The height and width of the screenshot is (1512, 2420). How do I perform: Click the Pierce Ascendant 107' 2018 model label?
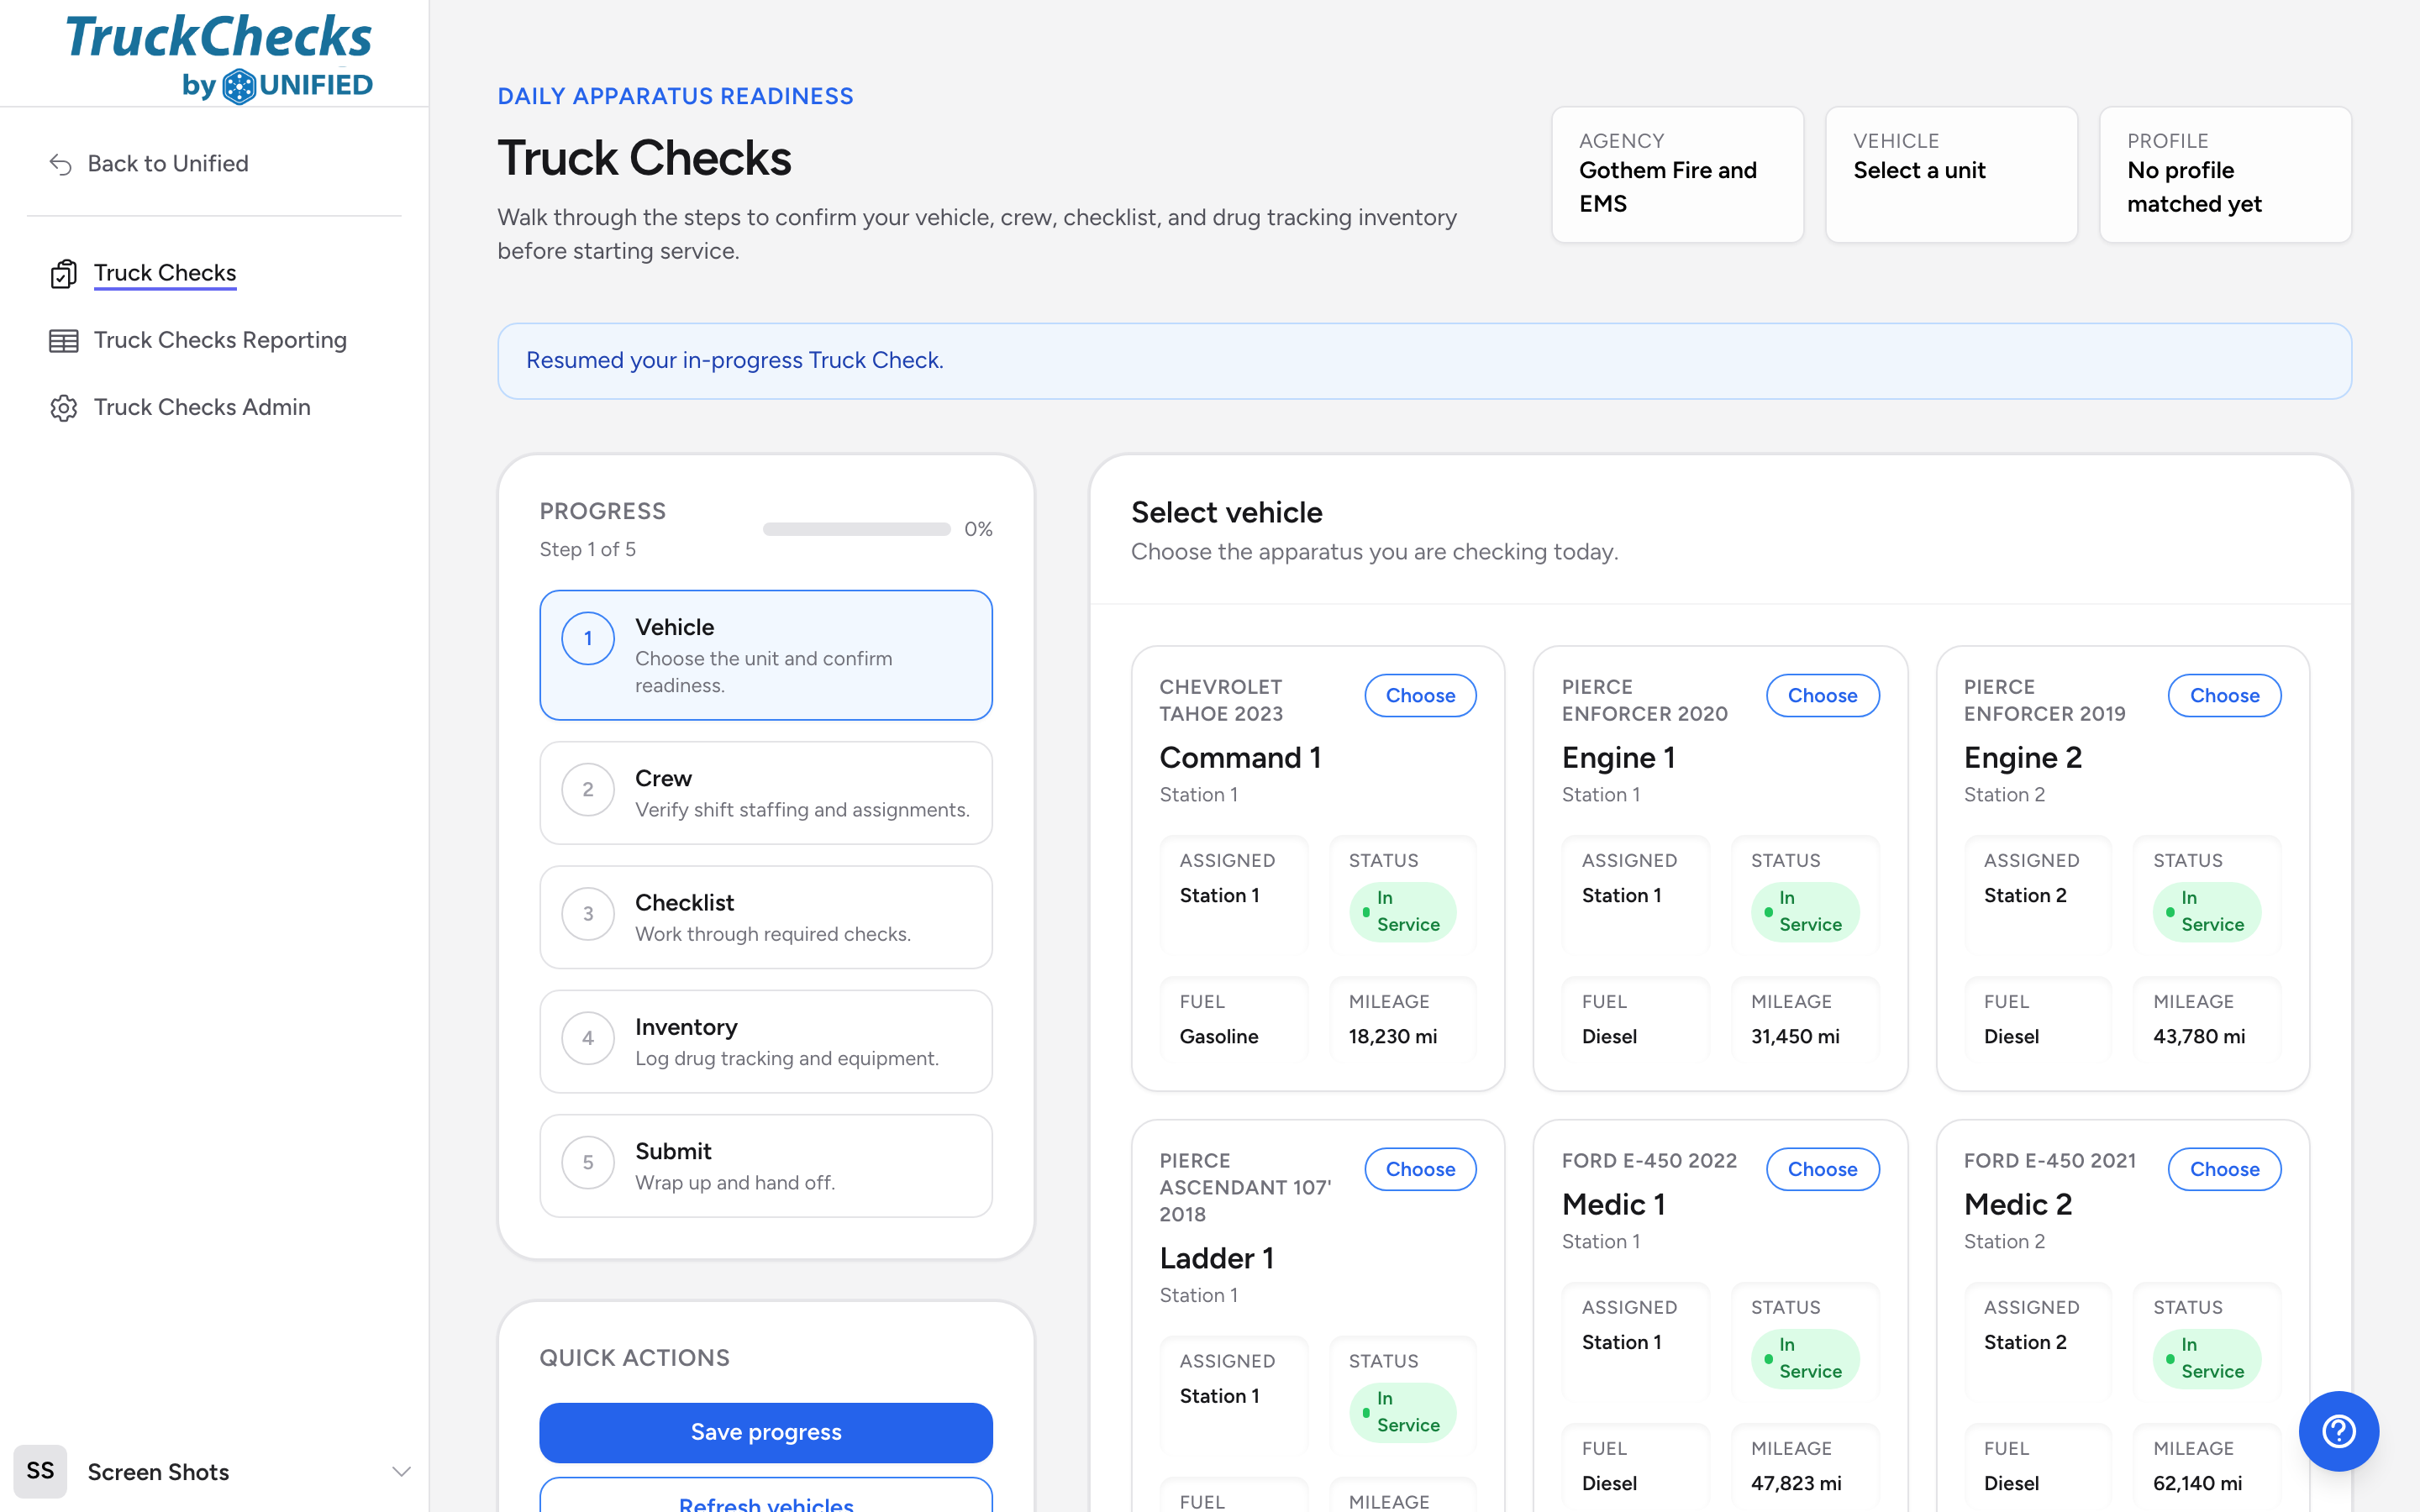pyautogui.click(x=1245, y=1188)
